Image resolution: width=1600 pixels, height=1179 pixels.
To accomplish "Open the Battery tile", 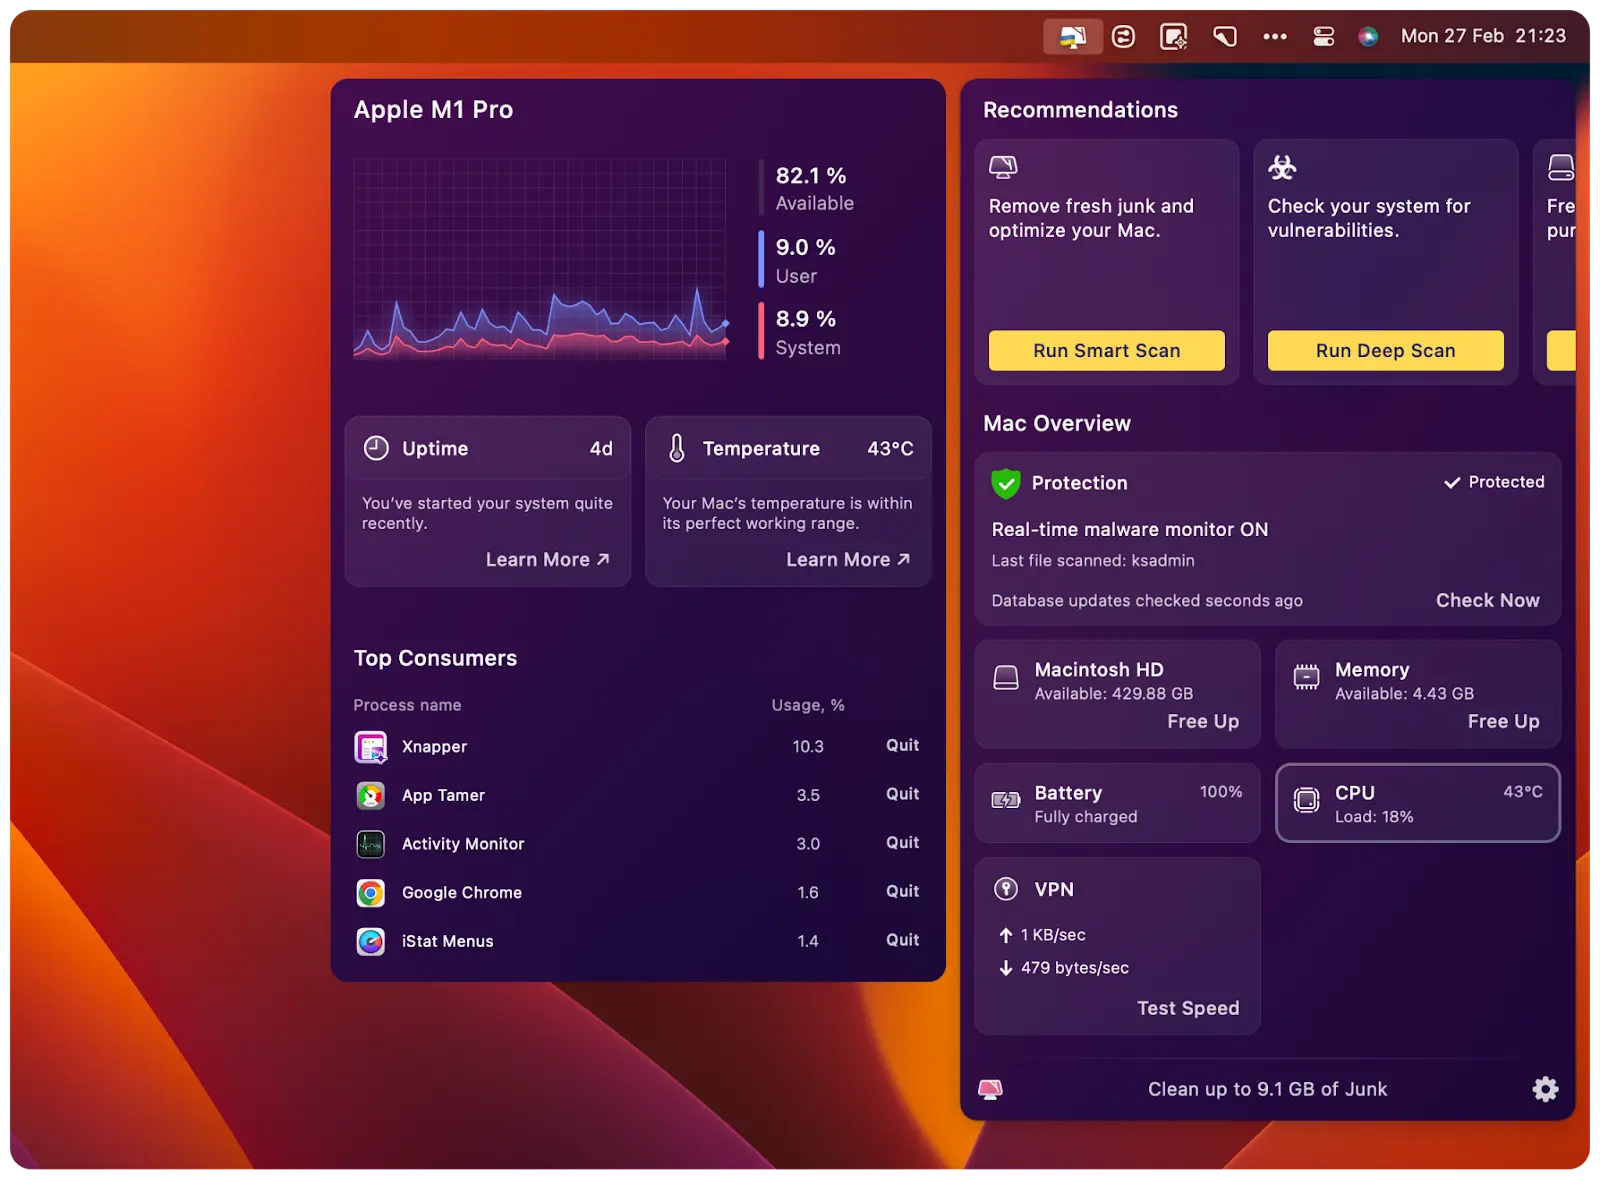I will (1117, 803).
